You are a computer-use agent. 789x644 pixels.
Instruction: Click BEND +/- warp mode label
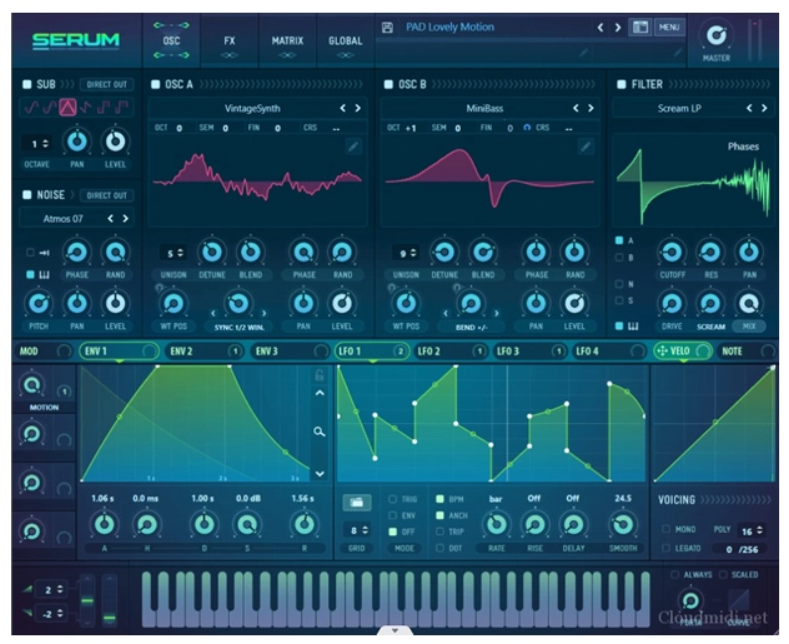pos(471,327)
